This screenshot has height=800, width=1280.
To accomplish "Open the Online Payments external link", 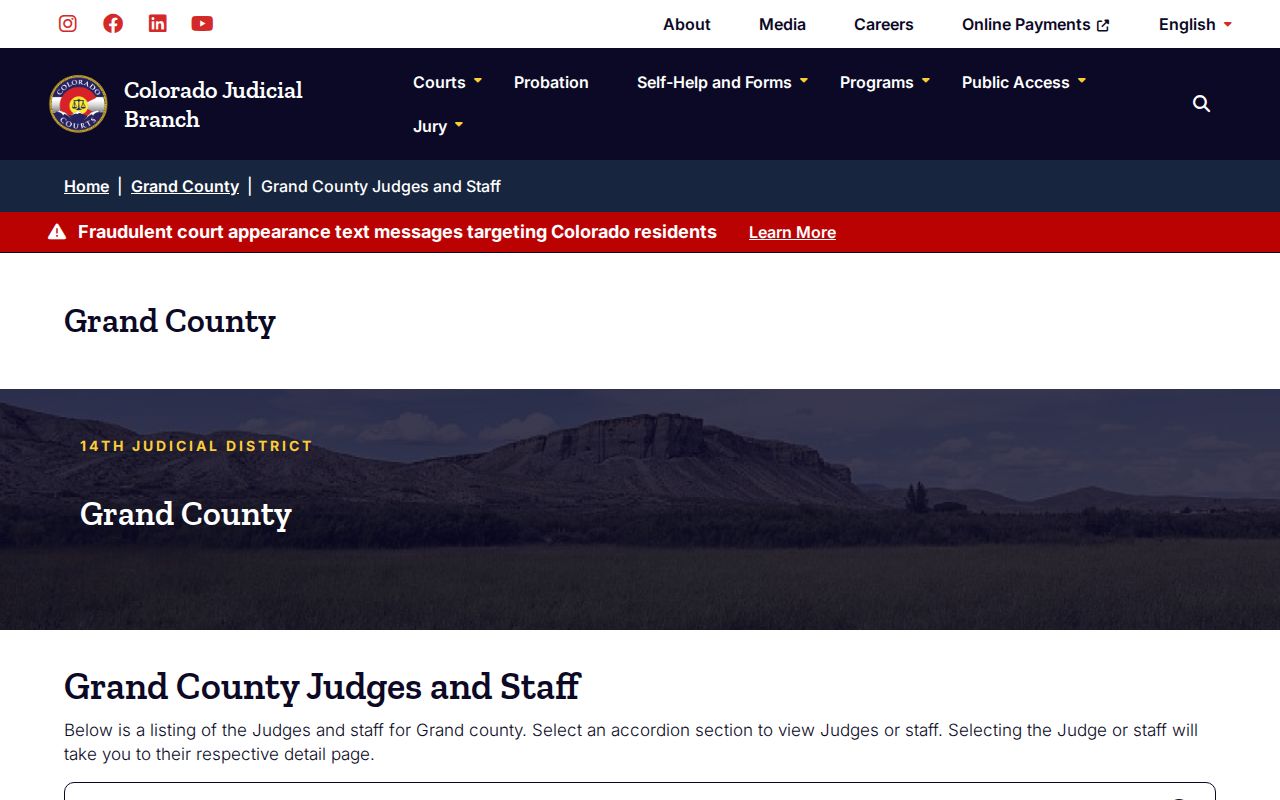I will pos(1036,24).
